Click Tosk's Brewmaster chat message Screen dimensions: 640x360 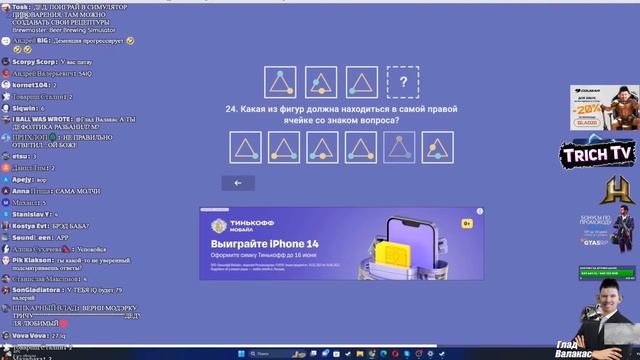[x=70, y=18]
